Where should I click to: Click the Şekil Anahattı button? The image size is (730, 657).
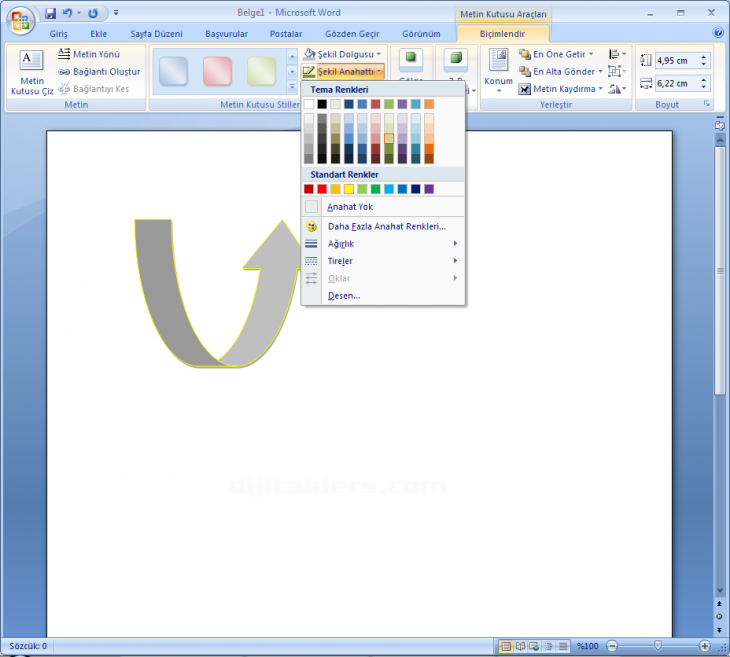point(343,72)
